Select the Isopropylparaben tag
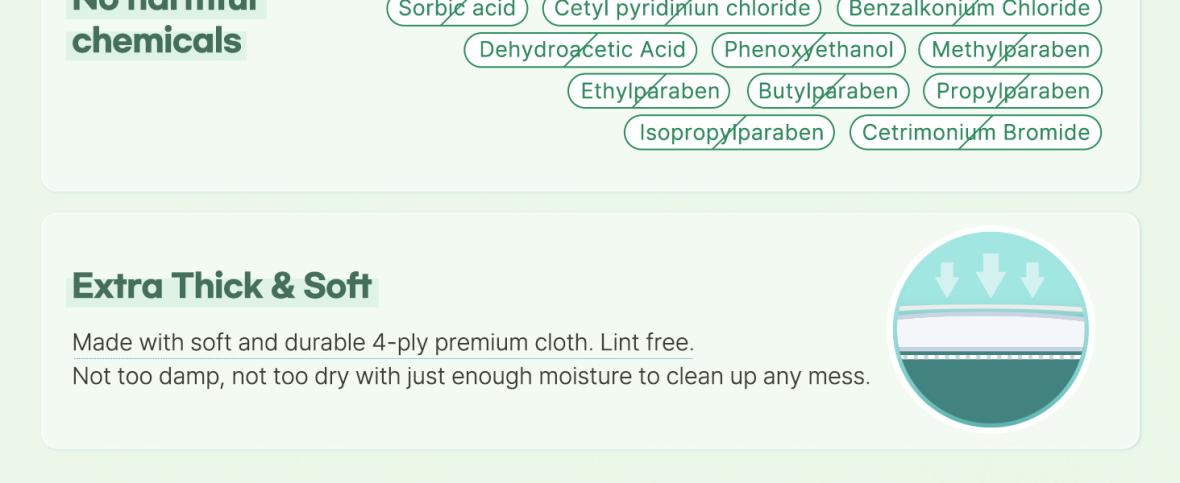1180x483 pixels. click(x=729, y=132)
